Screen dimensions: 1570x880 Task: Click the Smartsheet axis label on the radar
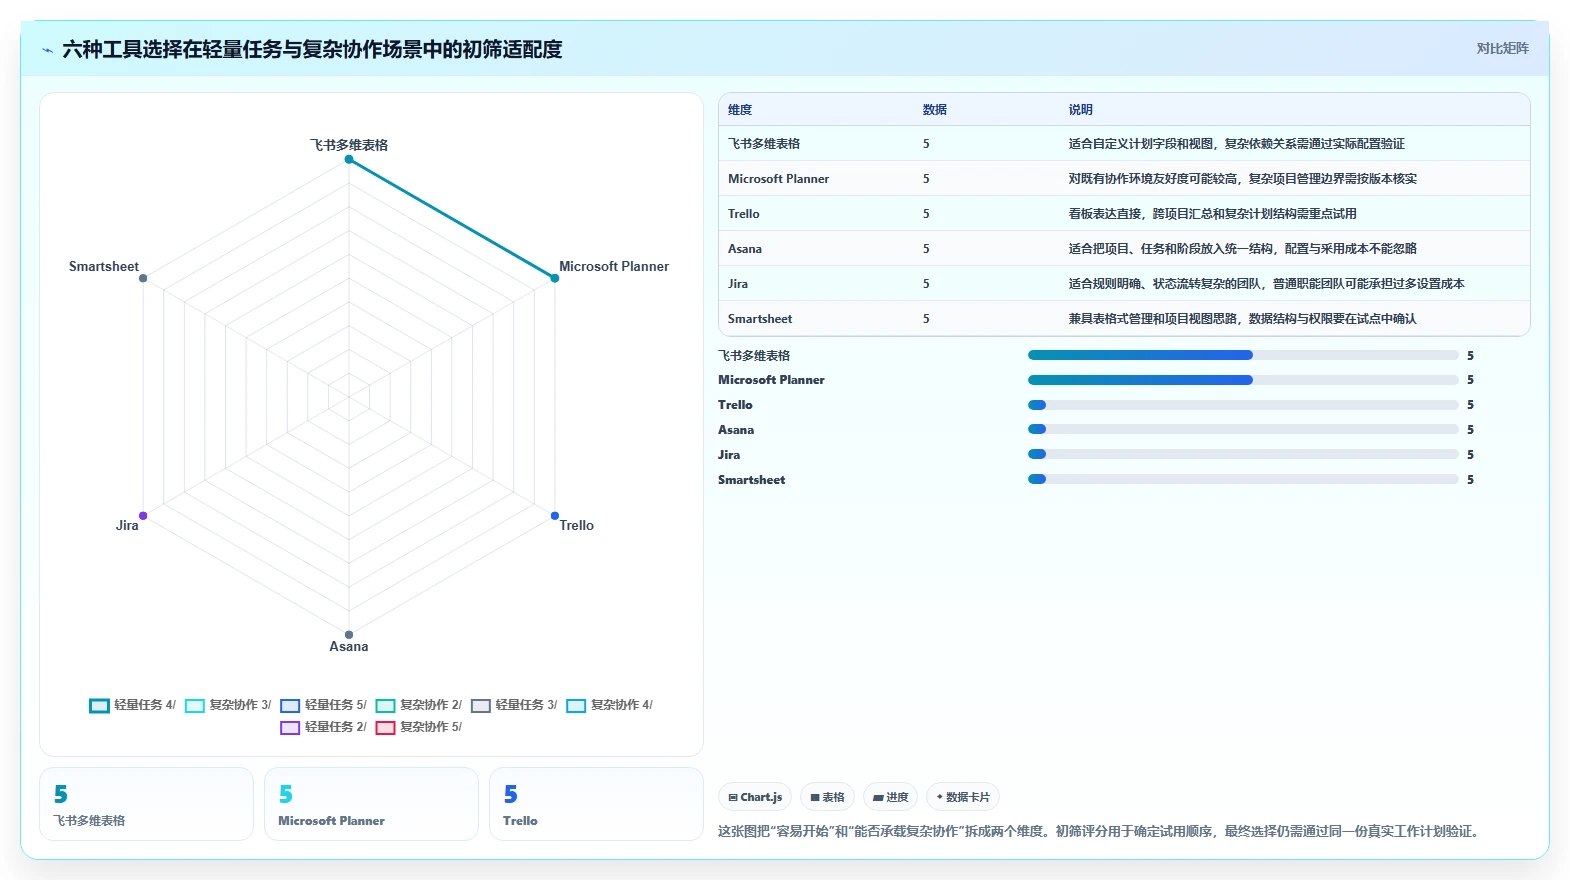tap(104, 266)
